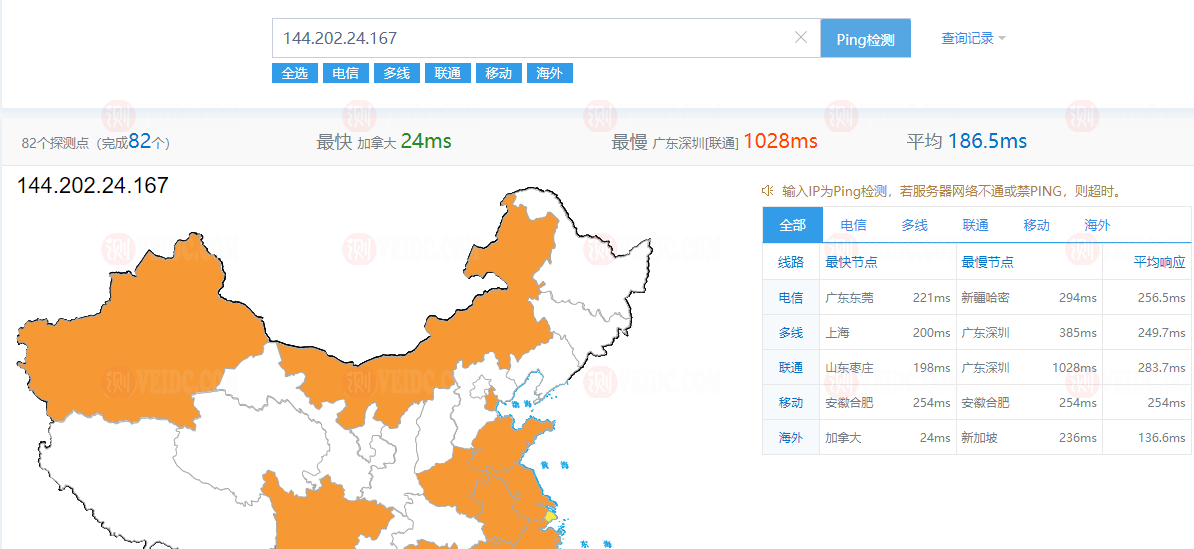Click the Ping检测 button

865,38
